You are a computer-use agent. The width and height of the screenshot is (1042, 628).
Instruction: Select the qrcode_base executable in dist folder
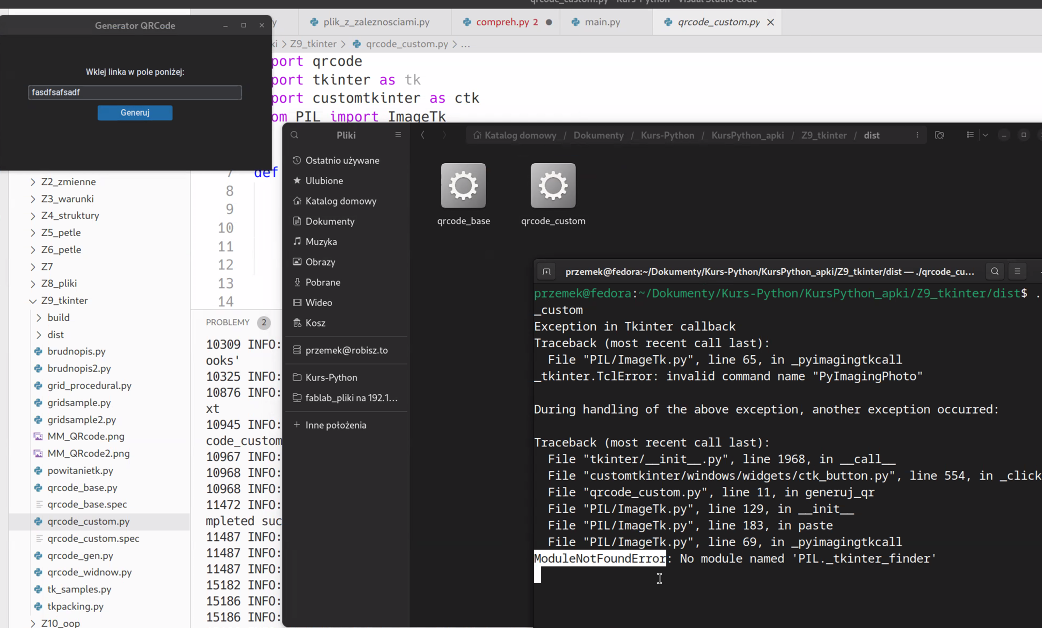(464, 194)
